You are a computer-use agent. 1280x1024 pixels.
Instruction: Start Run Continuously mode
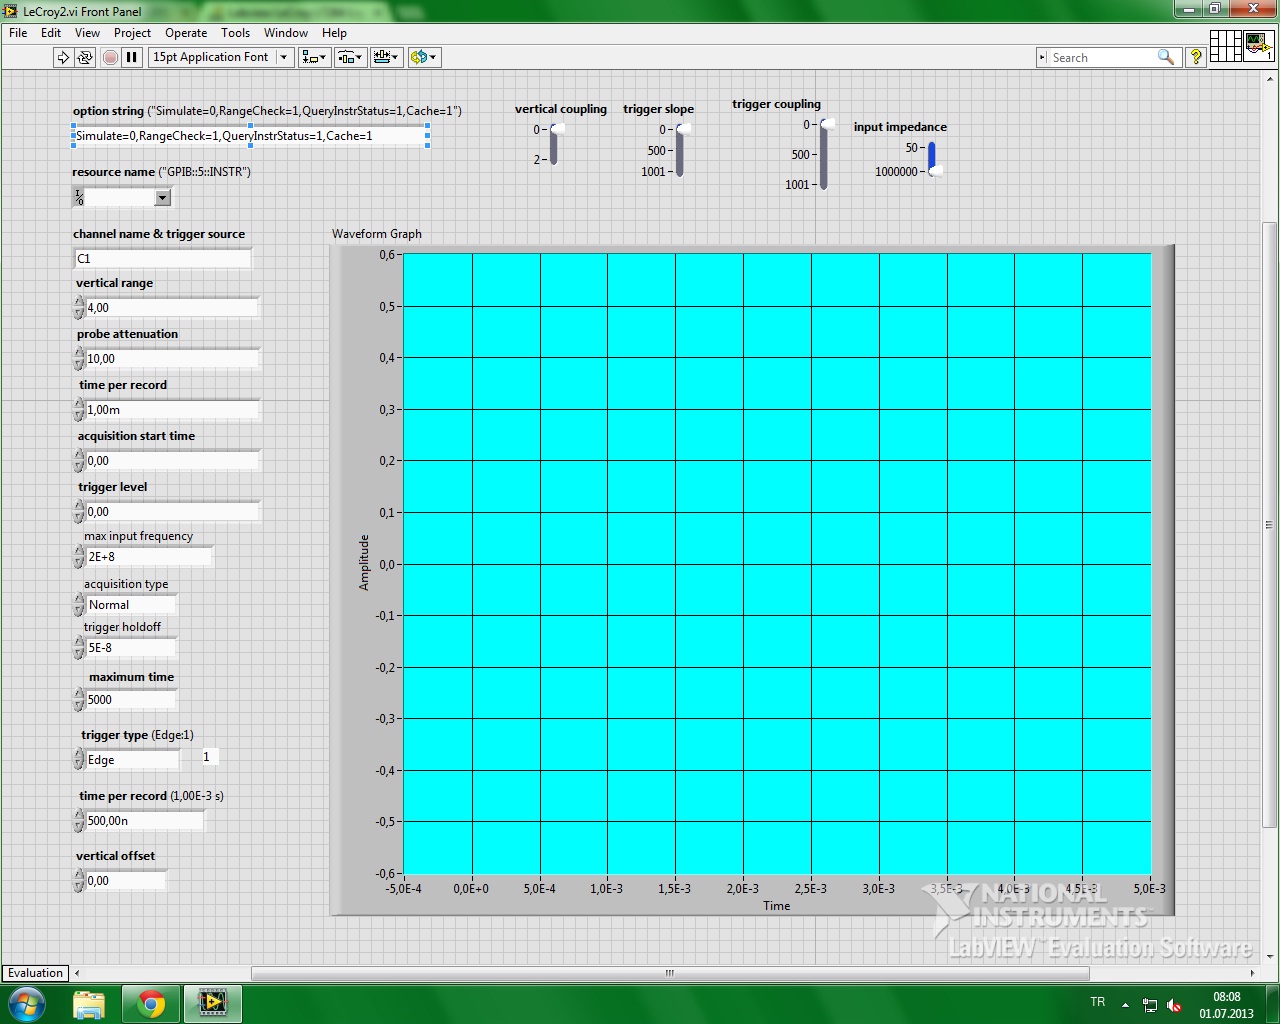85,58
